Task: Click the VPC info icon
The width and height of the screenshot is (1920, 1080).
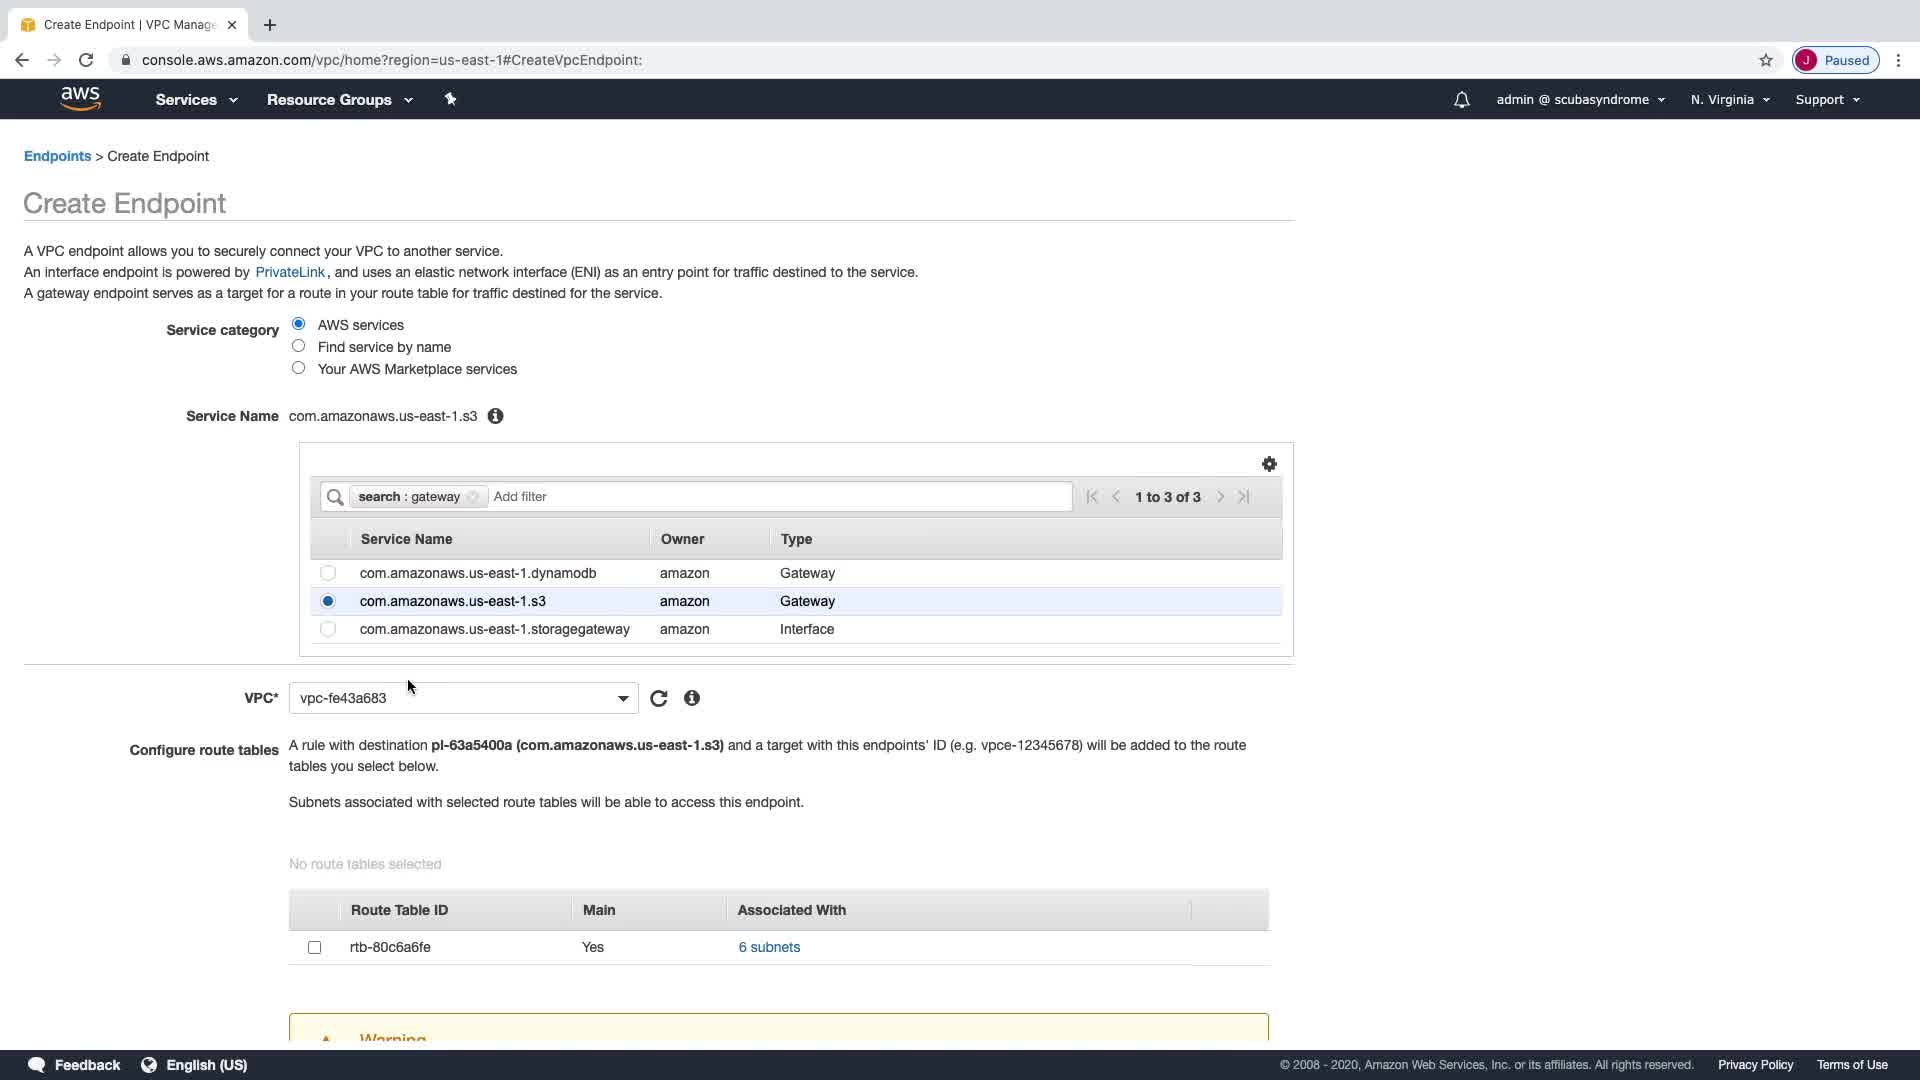Action: (x=692, y=698)
